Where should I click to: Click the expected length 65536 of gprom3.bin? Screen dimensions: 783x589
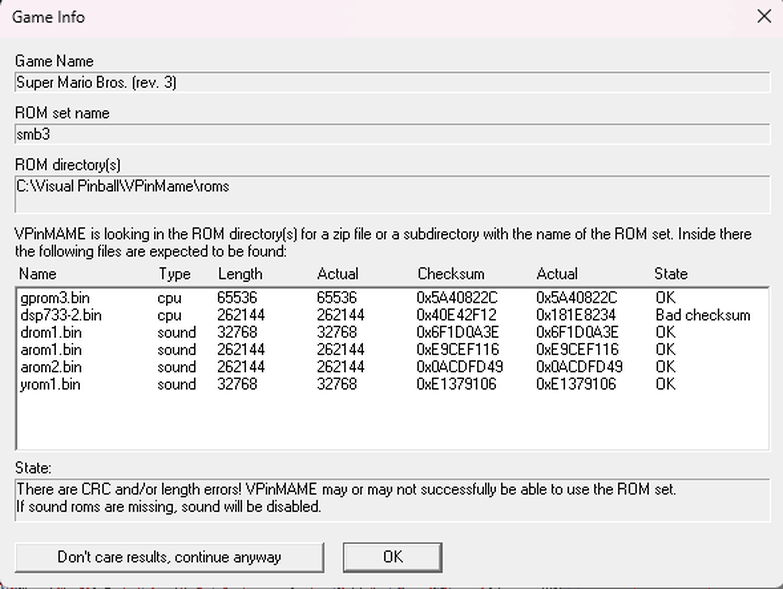coord(237,298)
